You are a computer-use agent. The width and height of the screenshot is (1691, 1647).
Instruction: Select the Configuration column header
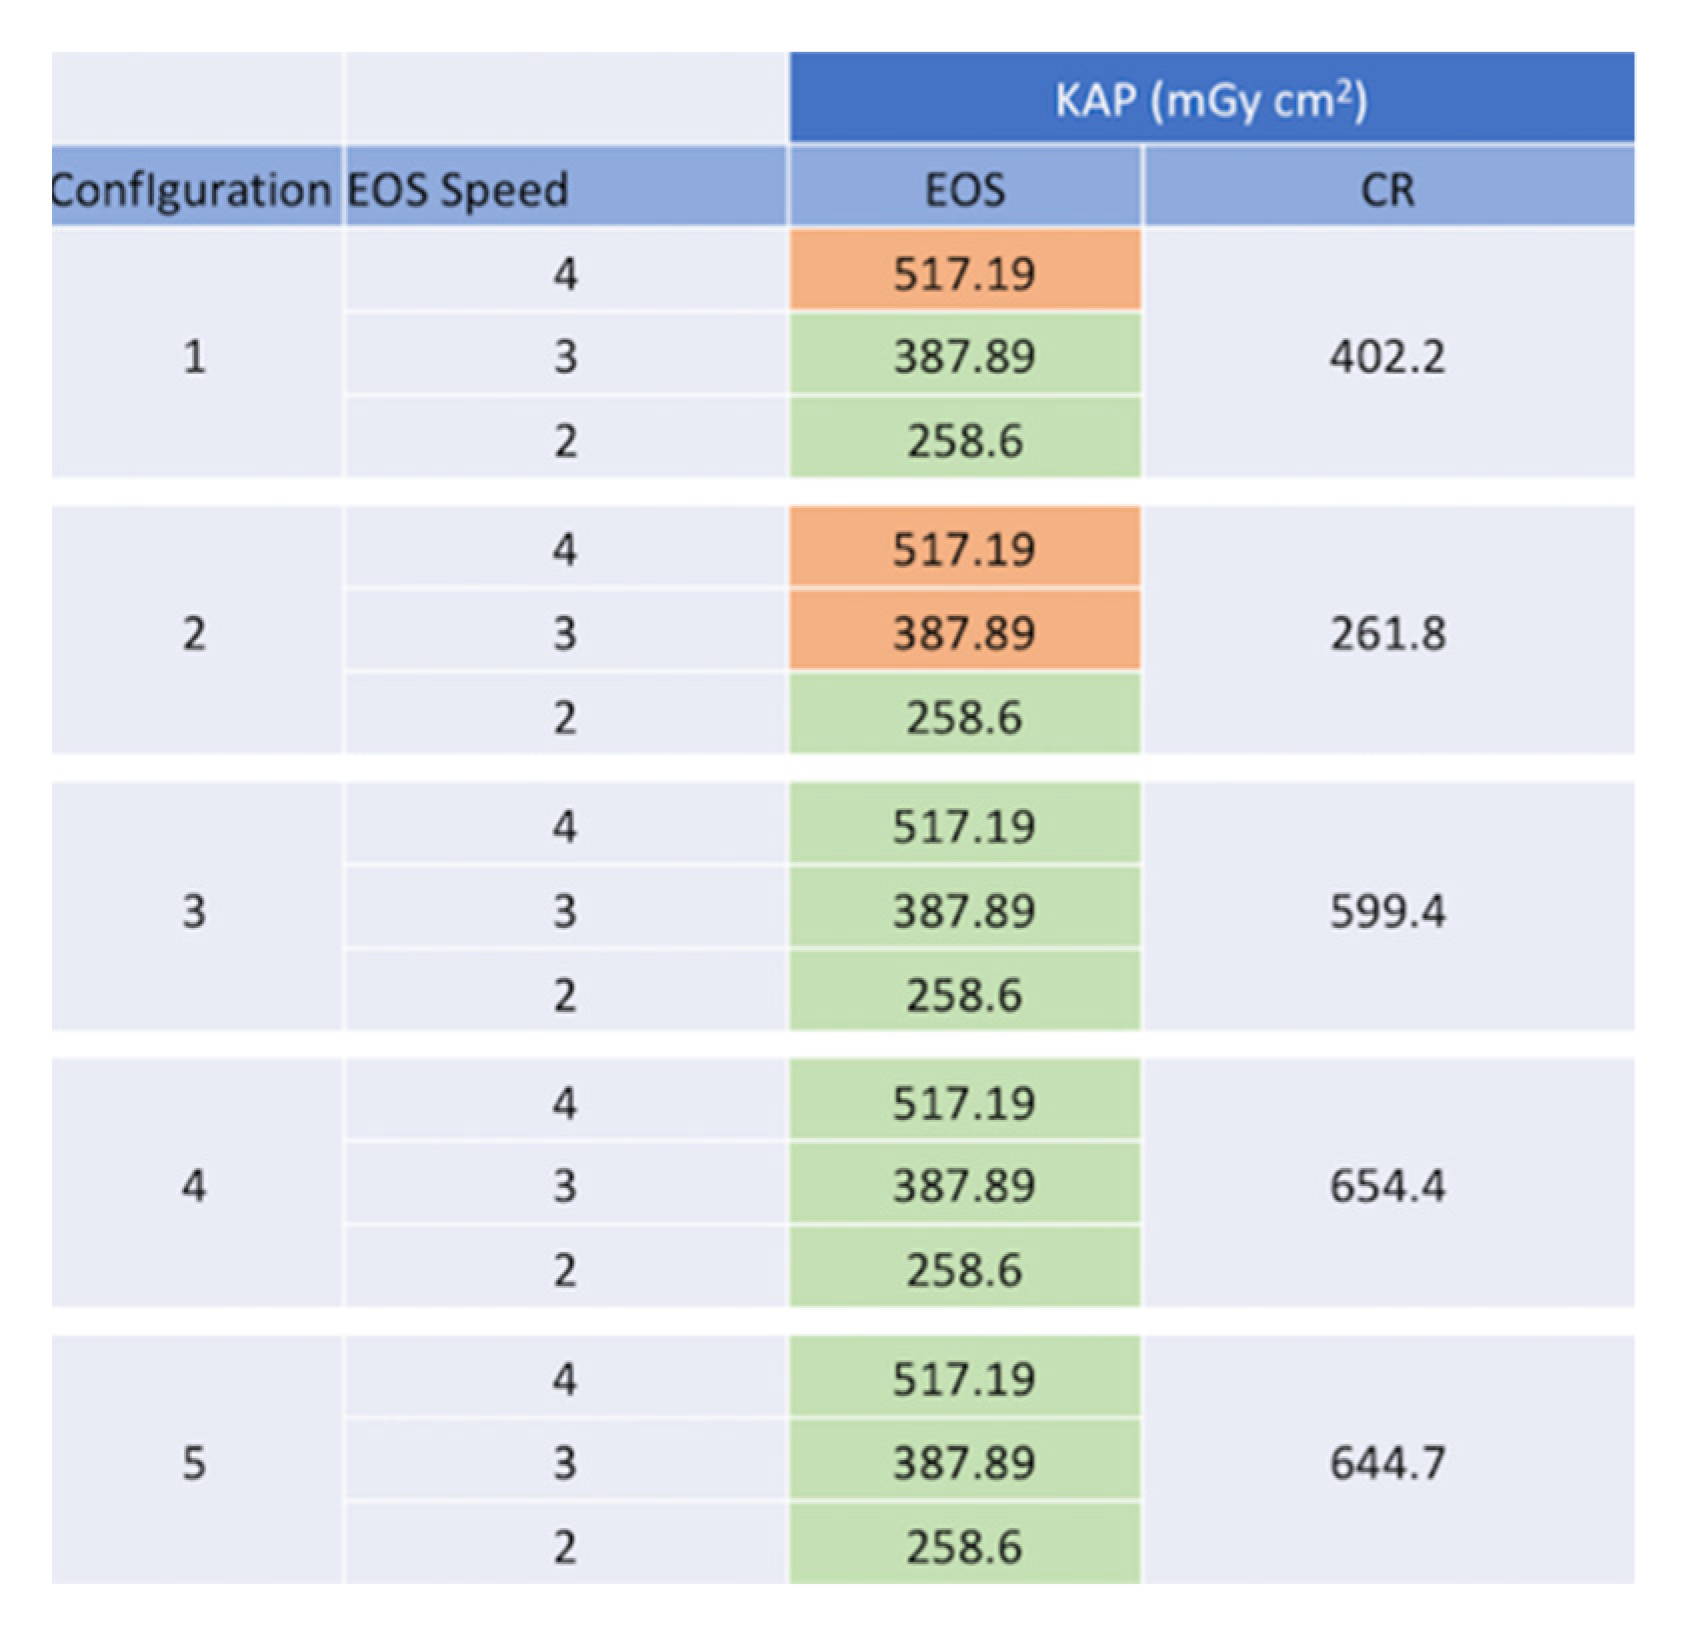(x=192, y=188)
